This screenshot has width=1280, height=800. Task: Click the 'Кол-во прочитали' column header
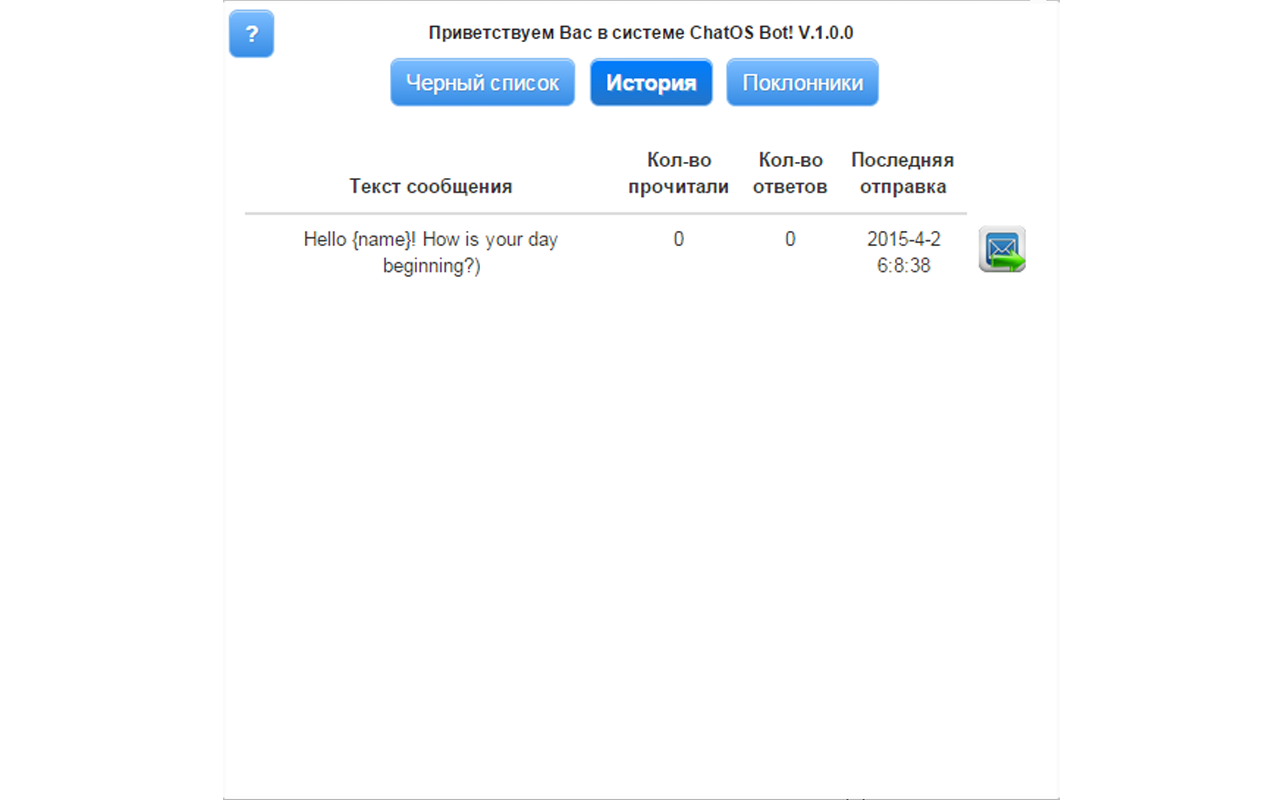679,172
